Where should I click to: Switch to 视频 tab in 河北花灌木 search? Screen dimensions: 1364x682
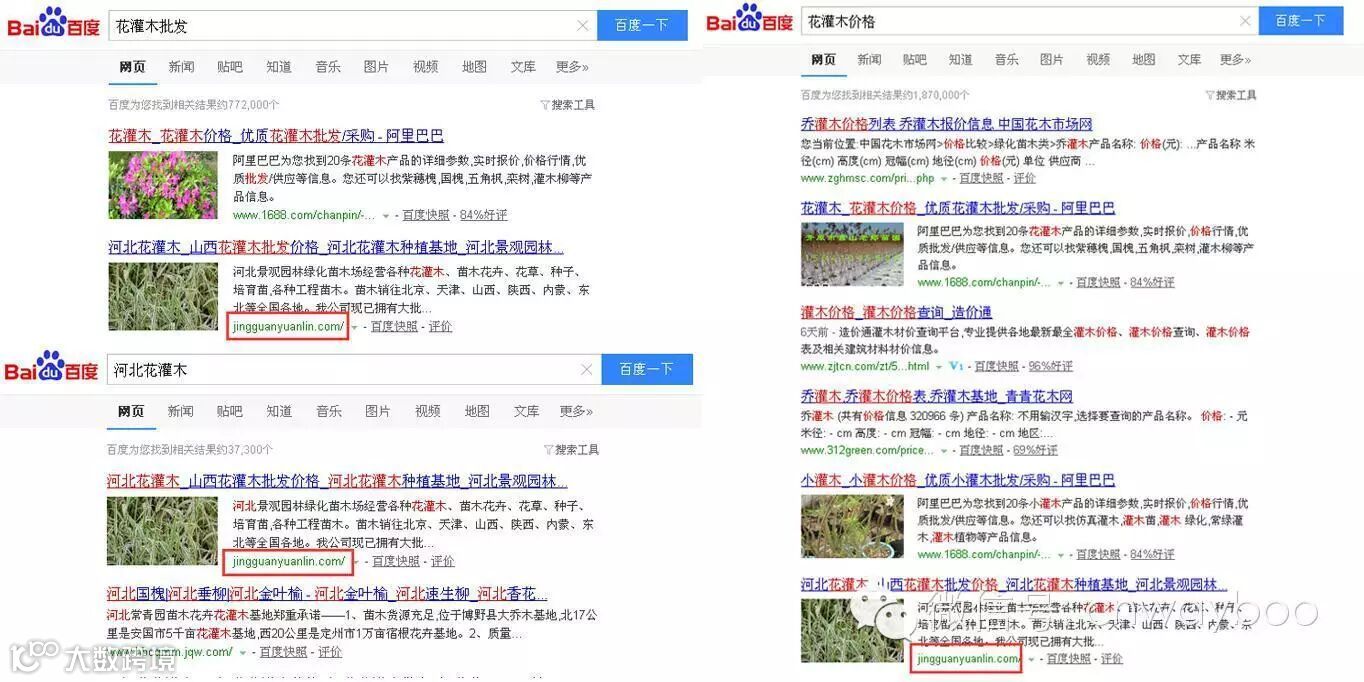coord(427,411)
